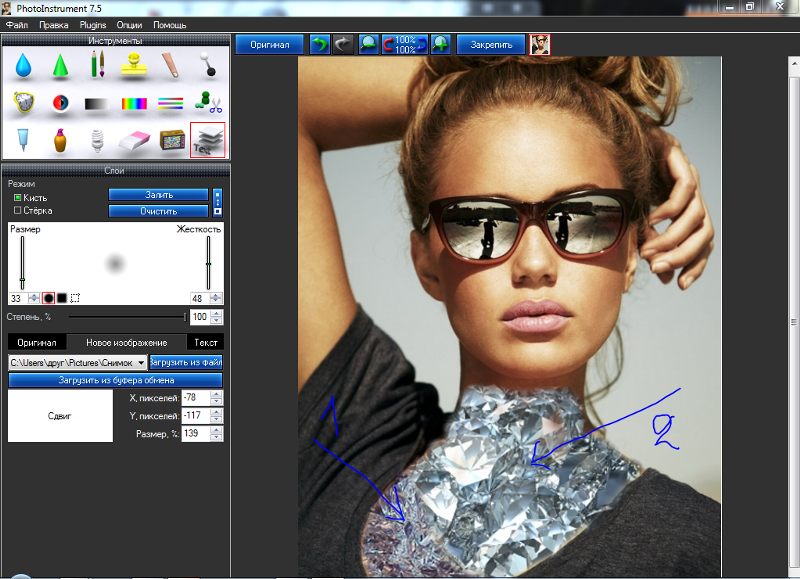800x579 pixels.
Task: Zoom in with the plus magnifier
Action: (440, 44)
